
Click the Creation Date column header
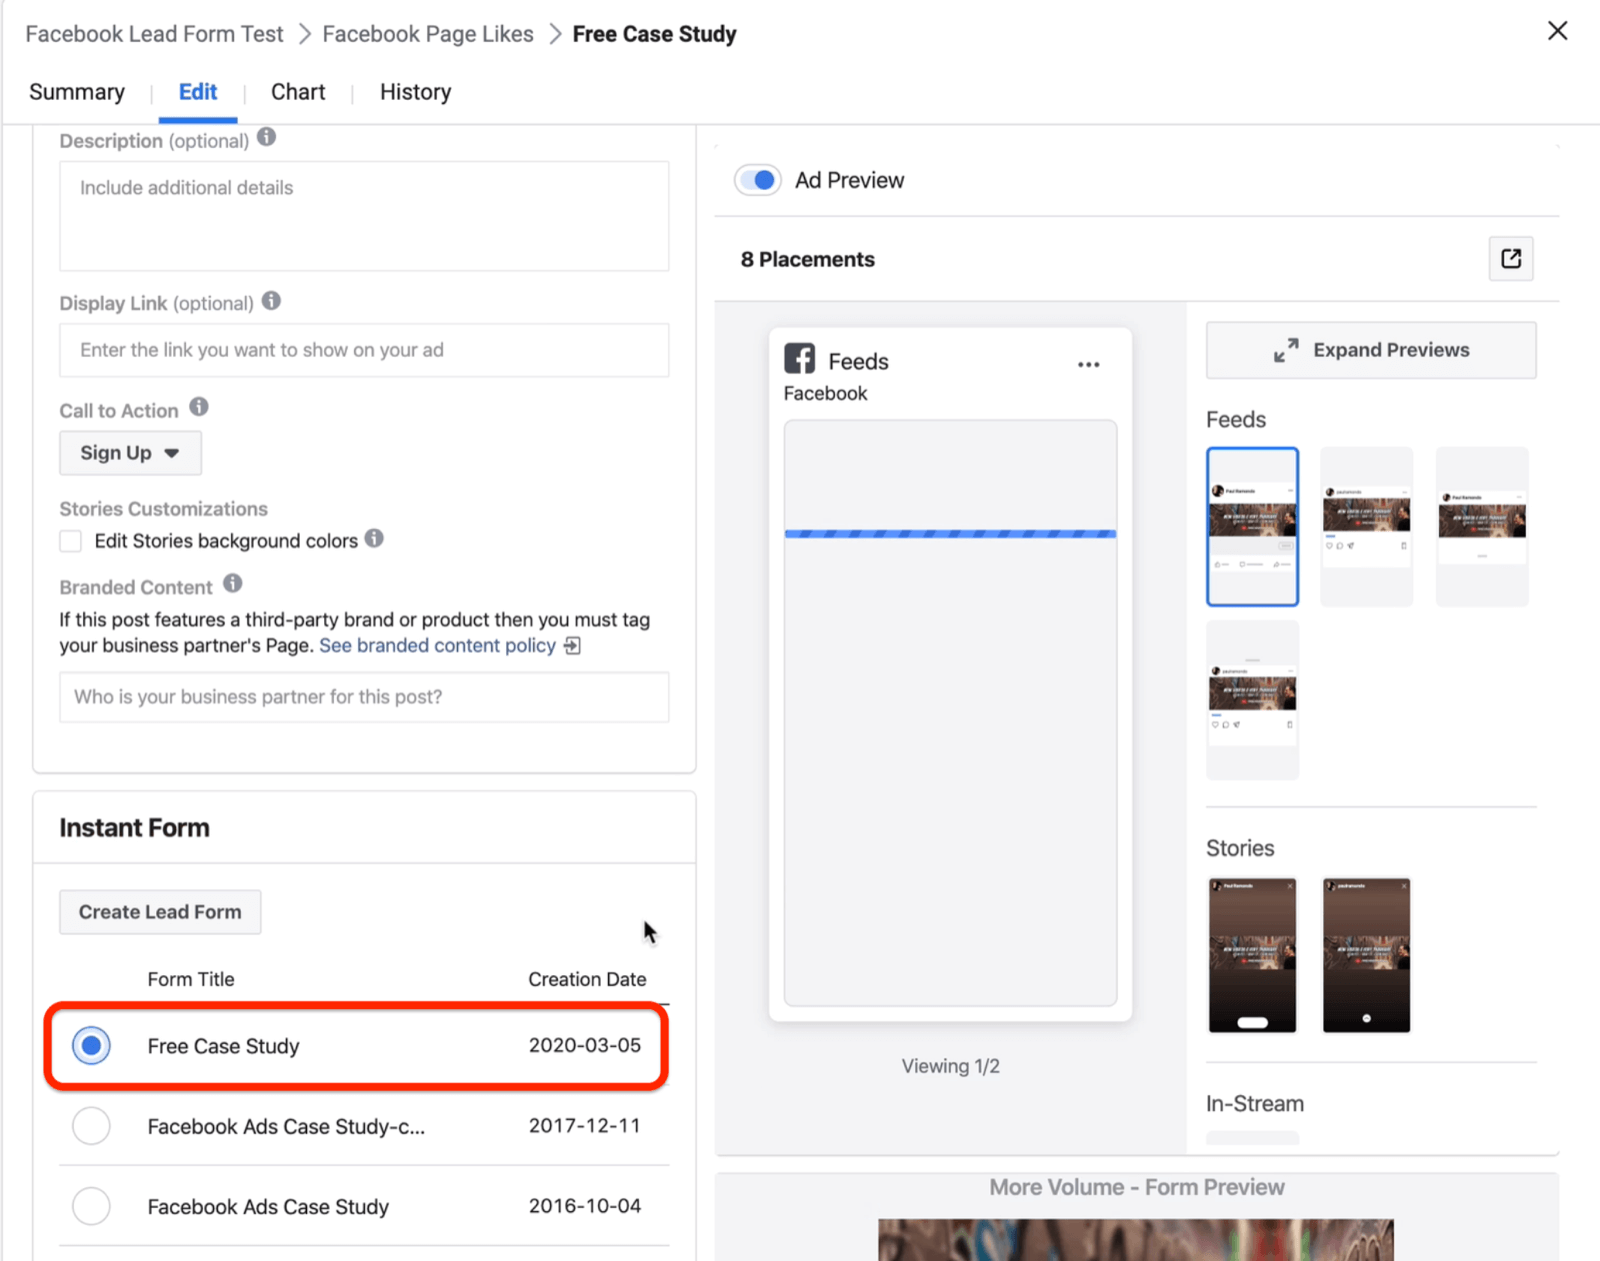pos(587,979)
